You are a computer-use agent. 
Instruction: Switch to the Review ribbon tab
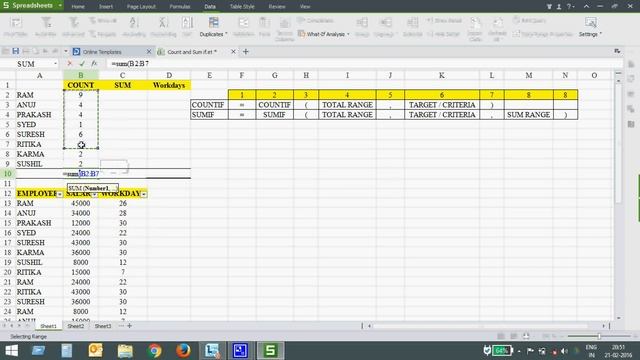tap(277, 7)
